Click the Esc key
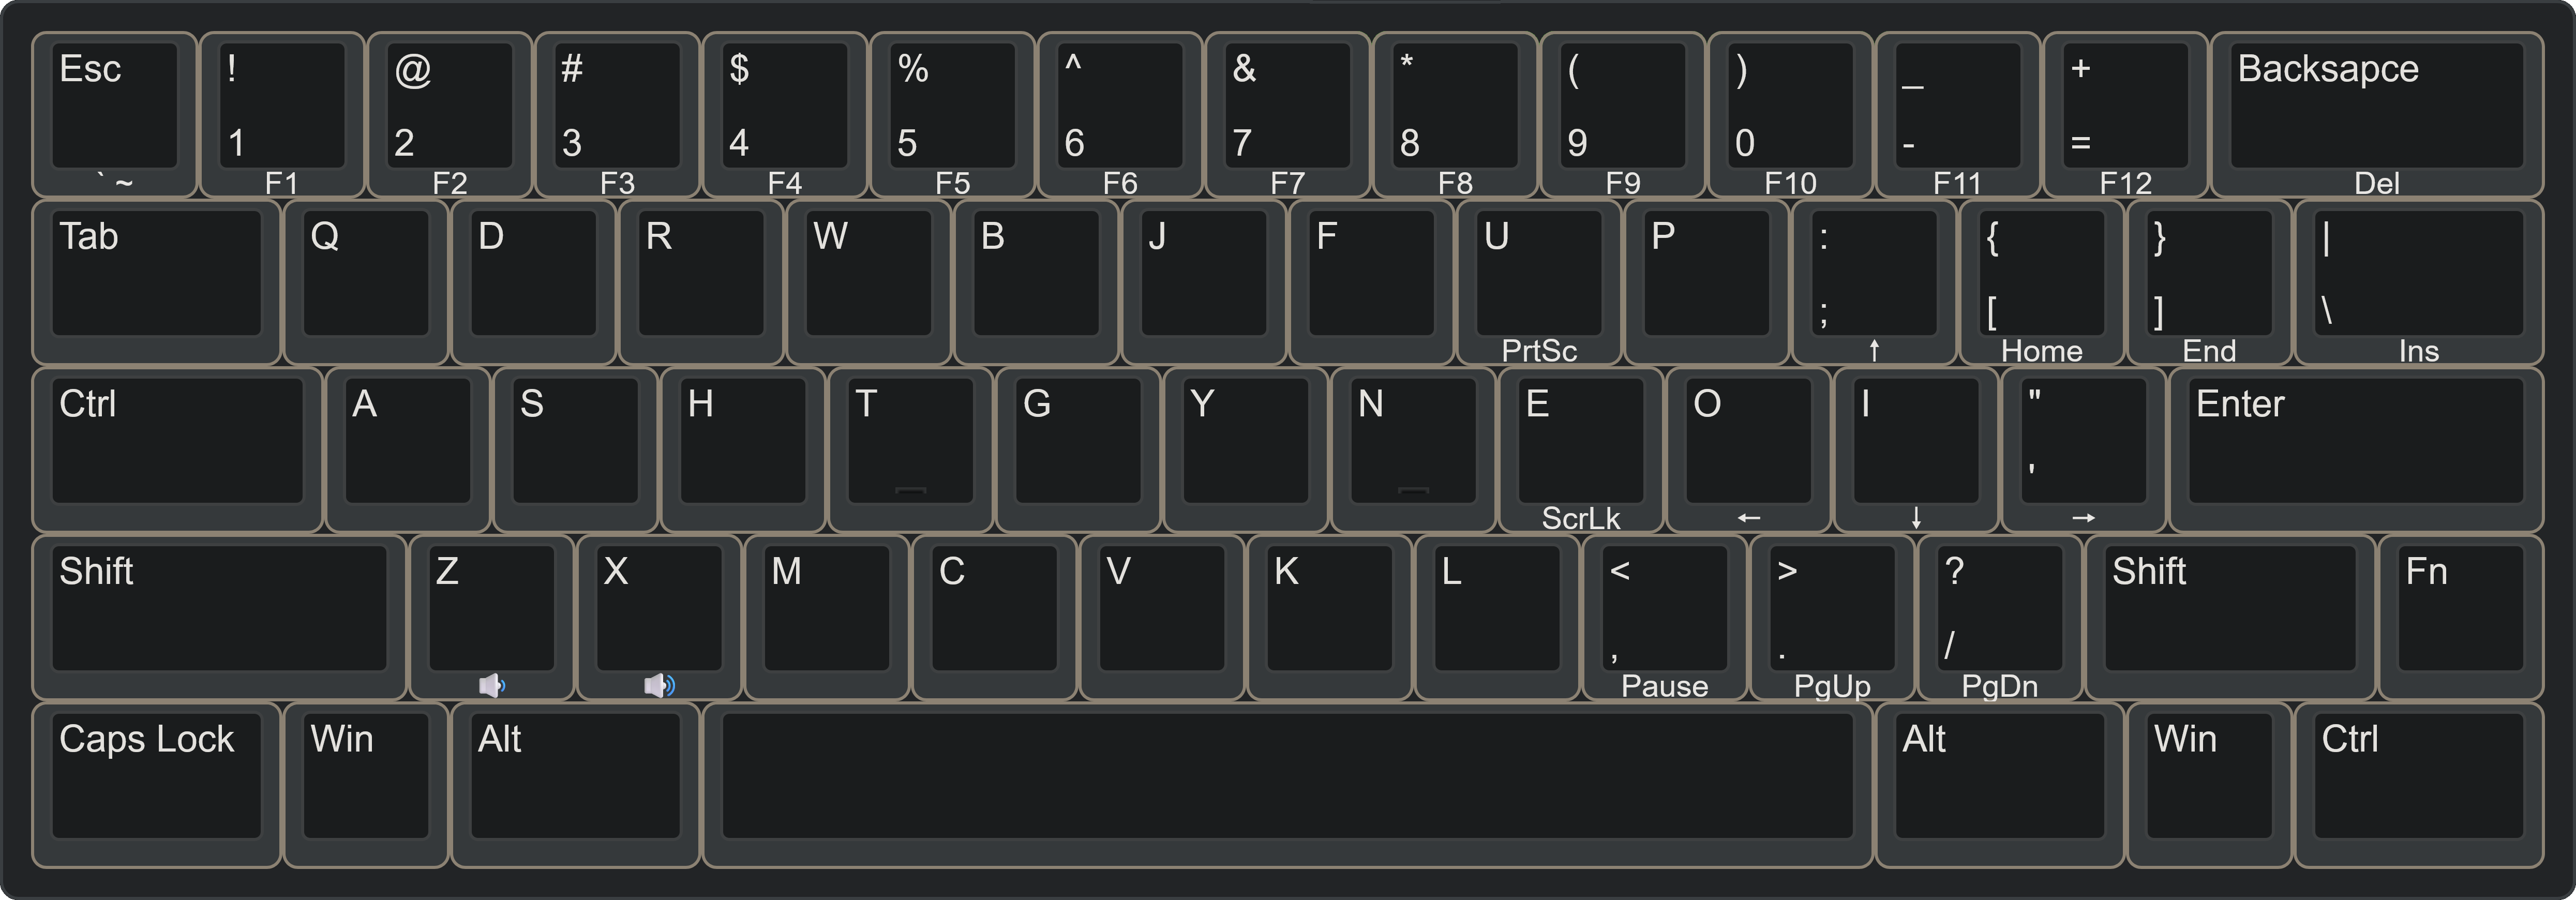 click(114, 114)
